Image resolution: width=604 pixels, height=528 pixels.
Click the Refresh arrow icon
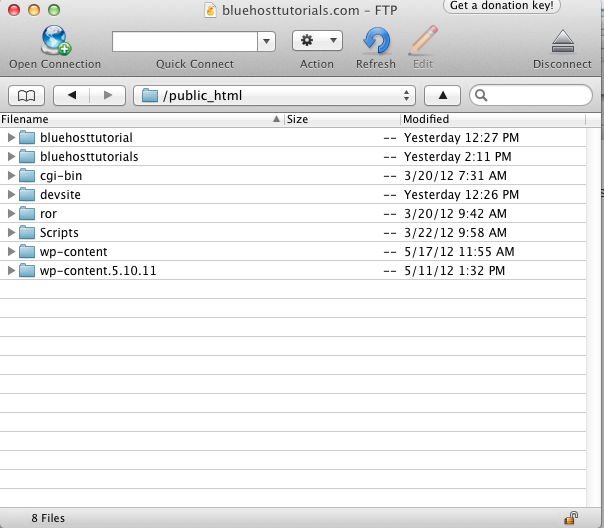[376, 40]
